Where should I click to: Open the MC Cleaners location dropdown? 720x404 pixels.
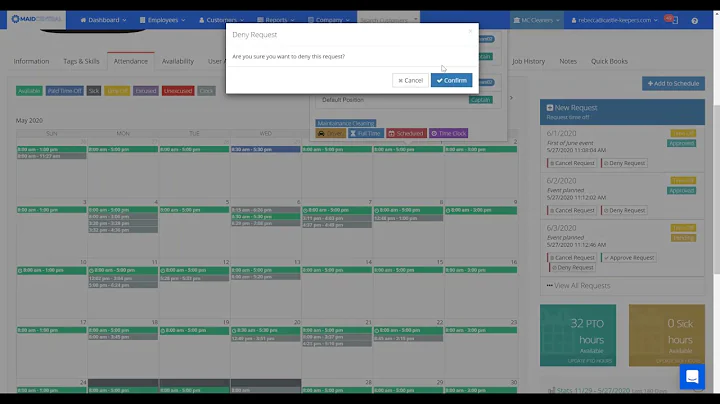[536, 20]
